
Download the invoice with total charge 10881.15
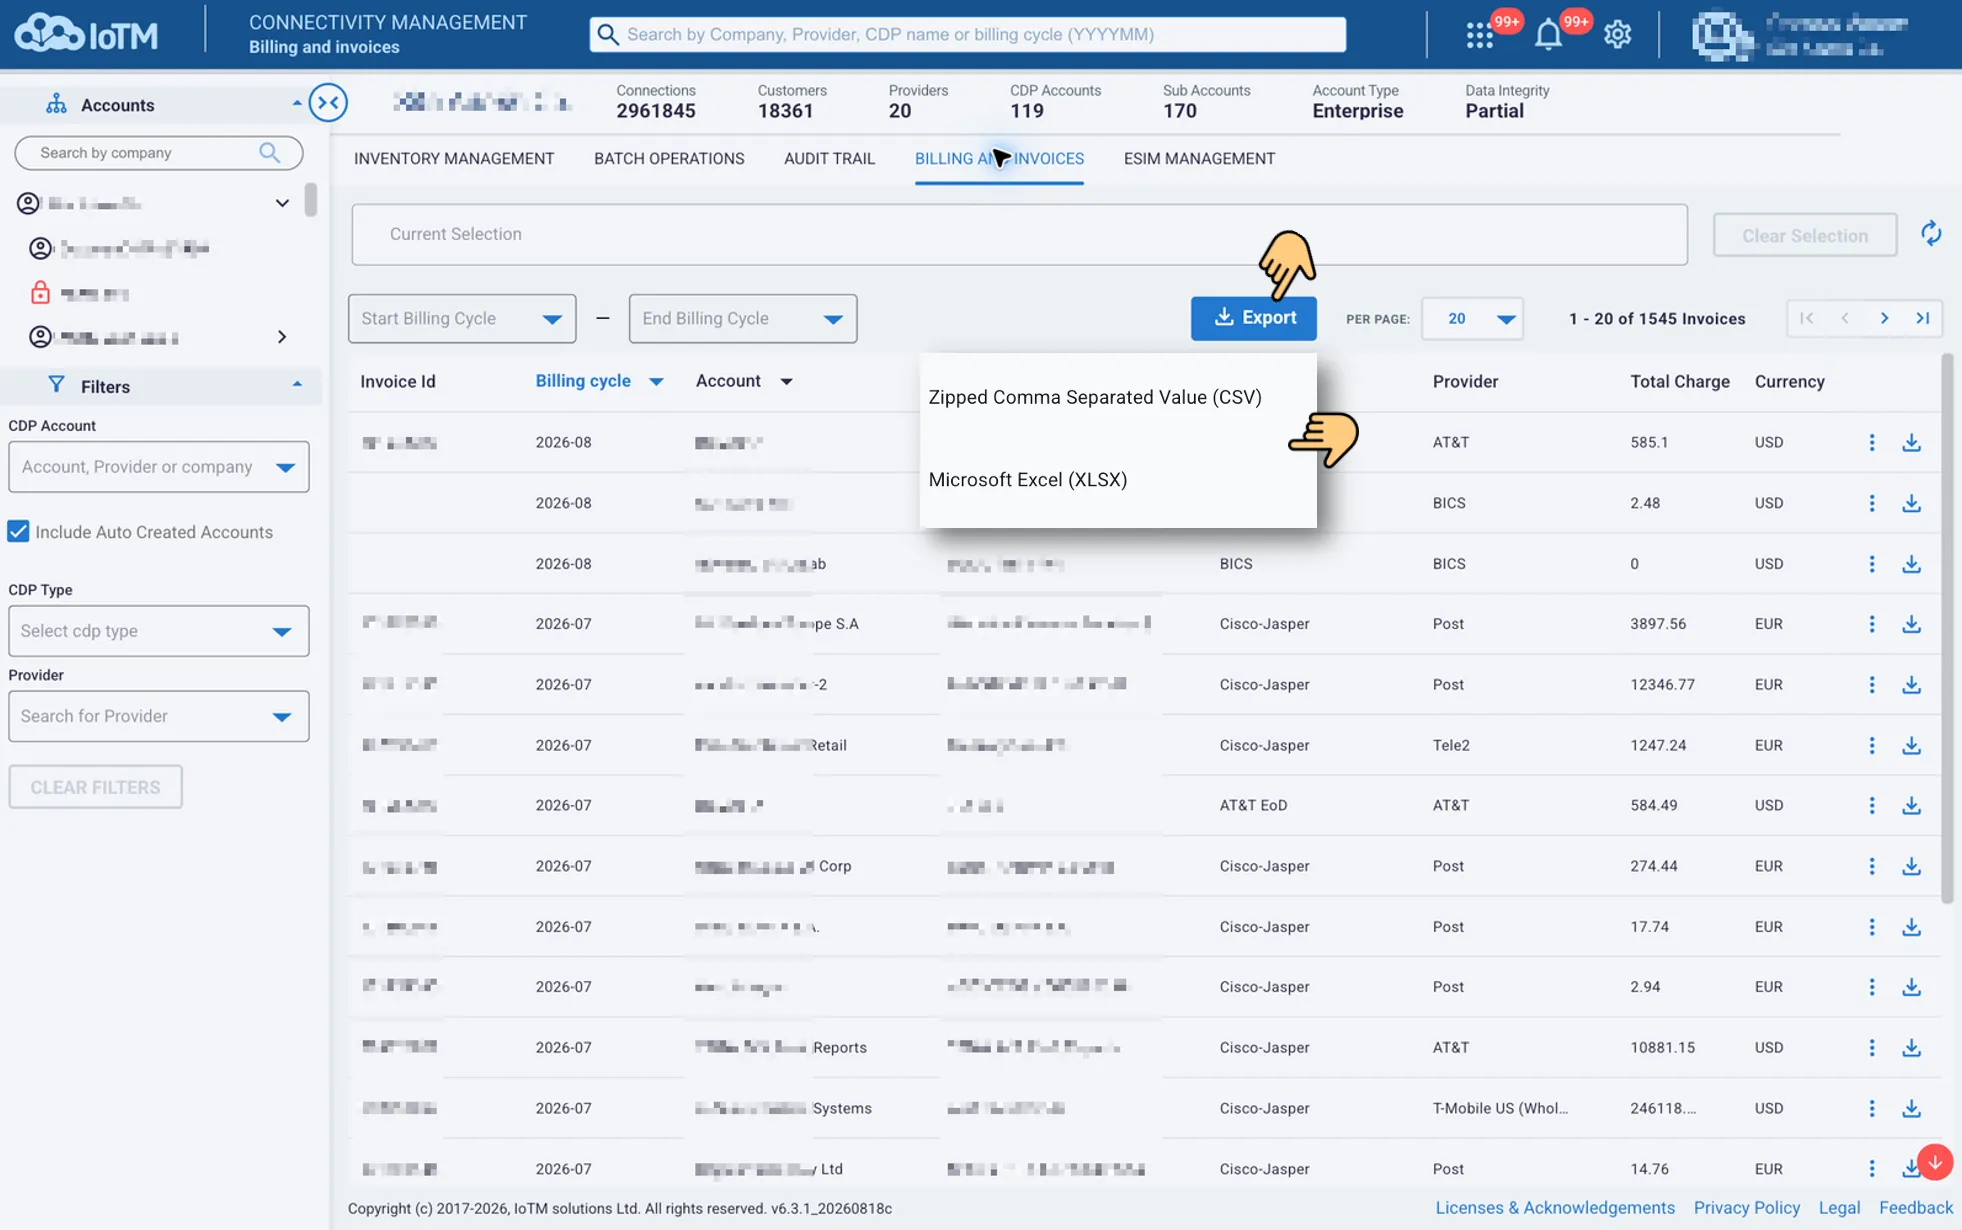tap(1911, 1047)
